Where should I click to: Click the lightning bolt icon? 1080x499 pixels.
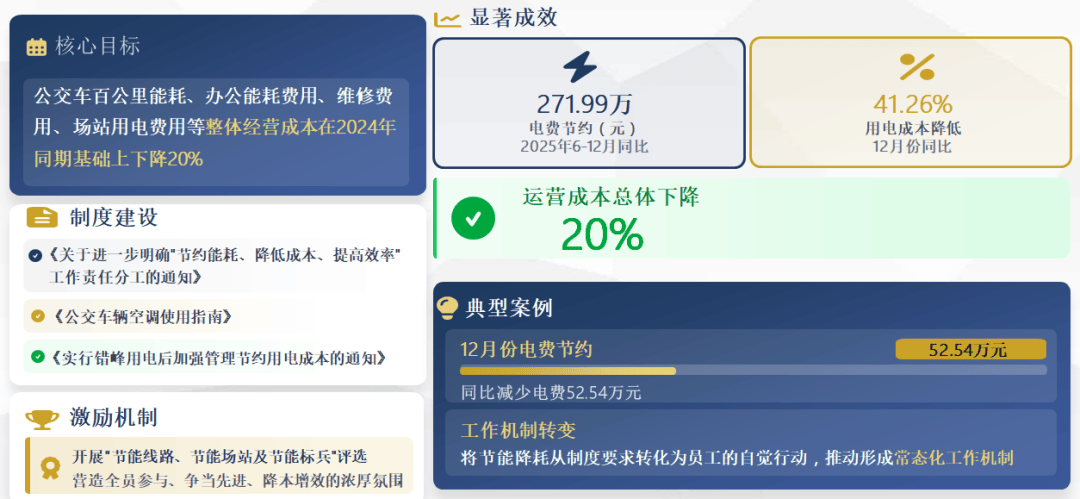click(x=580, y=67)
